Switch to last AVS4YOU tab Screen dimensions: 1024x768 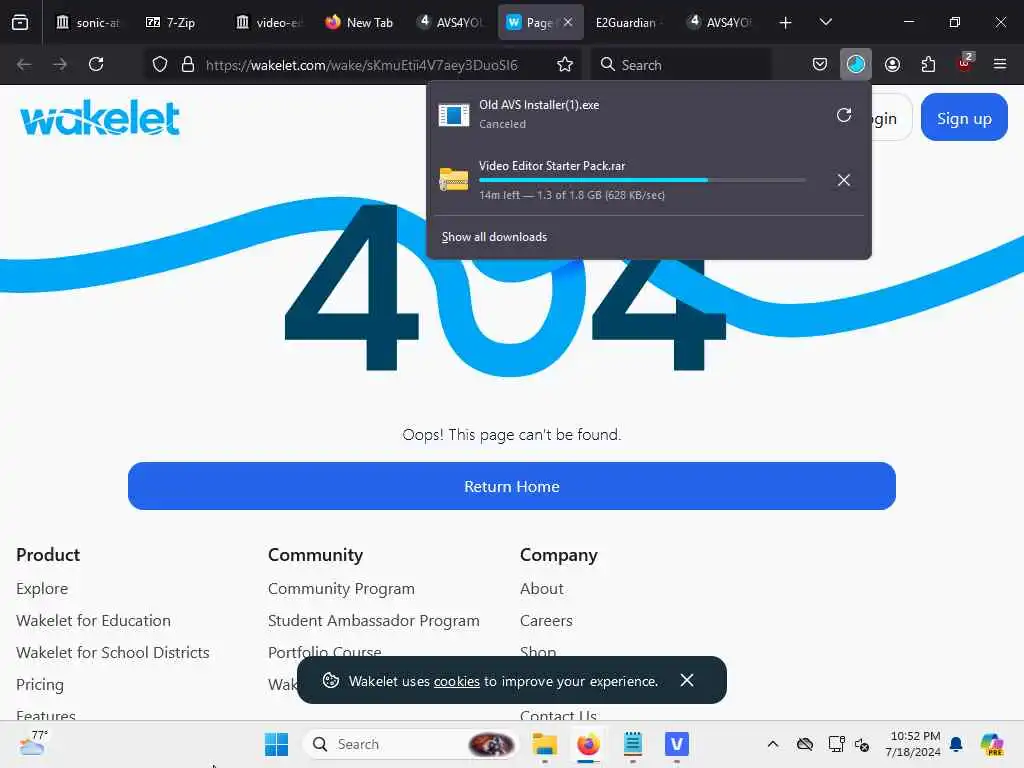coord(720,22)
